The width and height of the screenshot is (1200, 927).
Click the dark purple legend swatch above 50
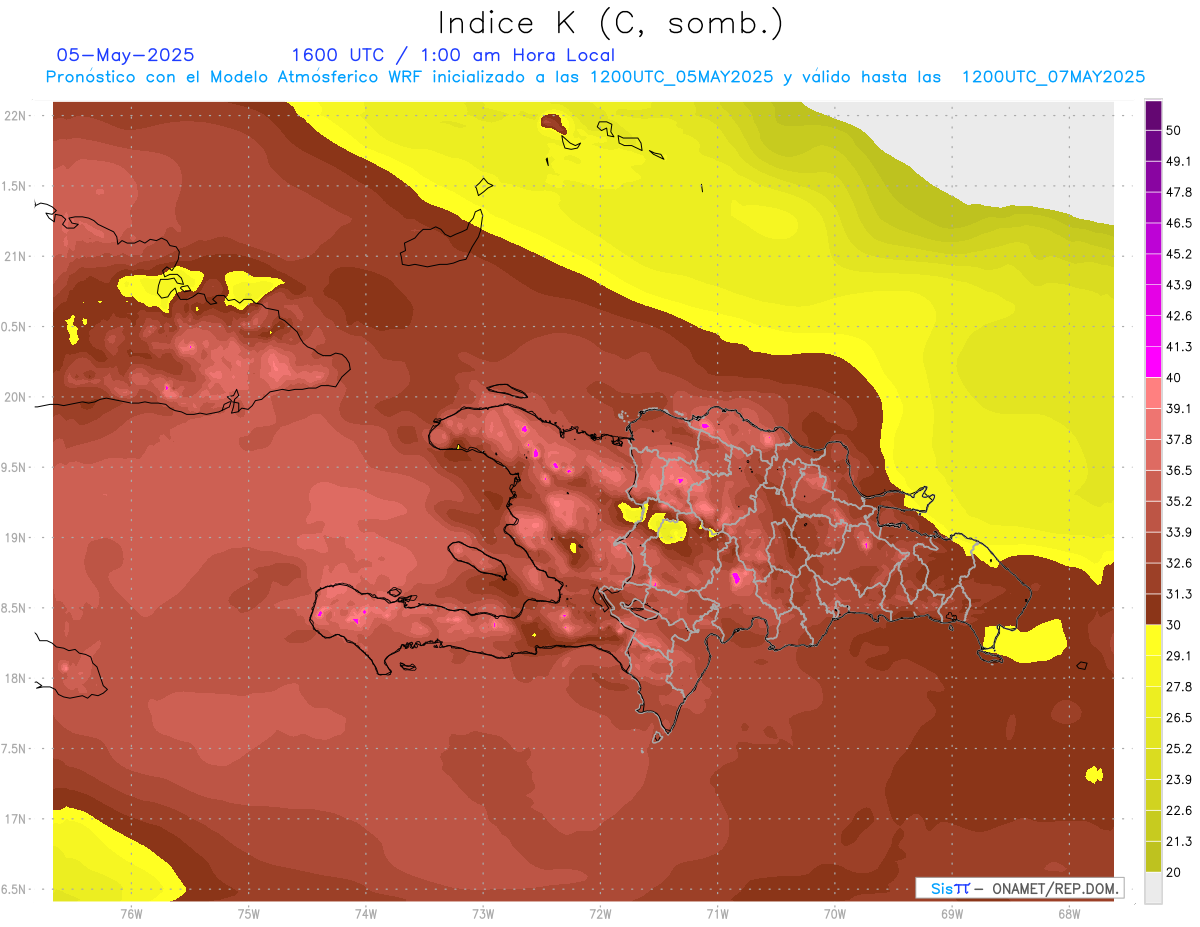coord(1153,116)
